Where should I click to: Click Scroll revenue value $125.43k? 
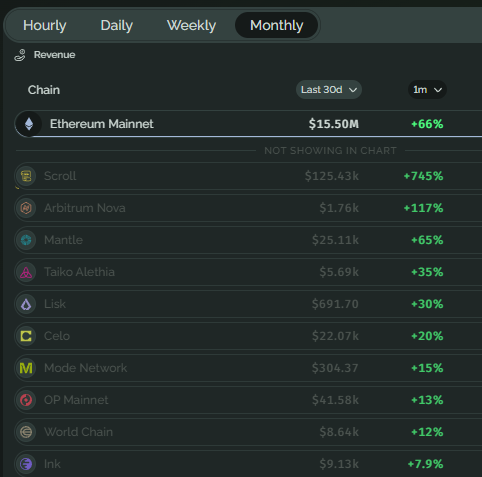(x=332, y=176)
